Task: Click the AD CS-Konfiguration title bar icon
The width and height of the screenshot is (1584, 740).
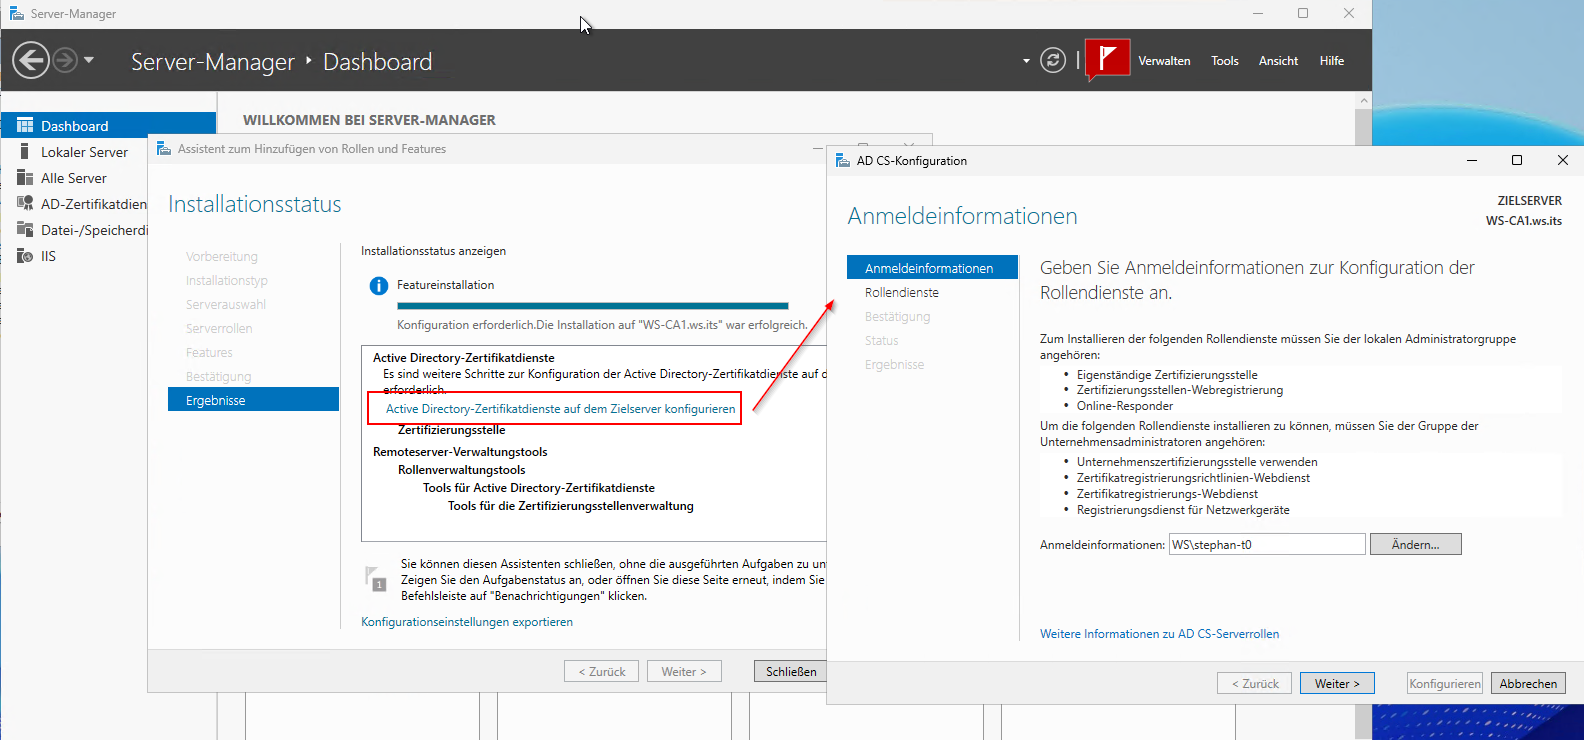Action: coord(841,160)
